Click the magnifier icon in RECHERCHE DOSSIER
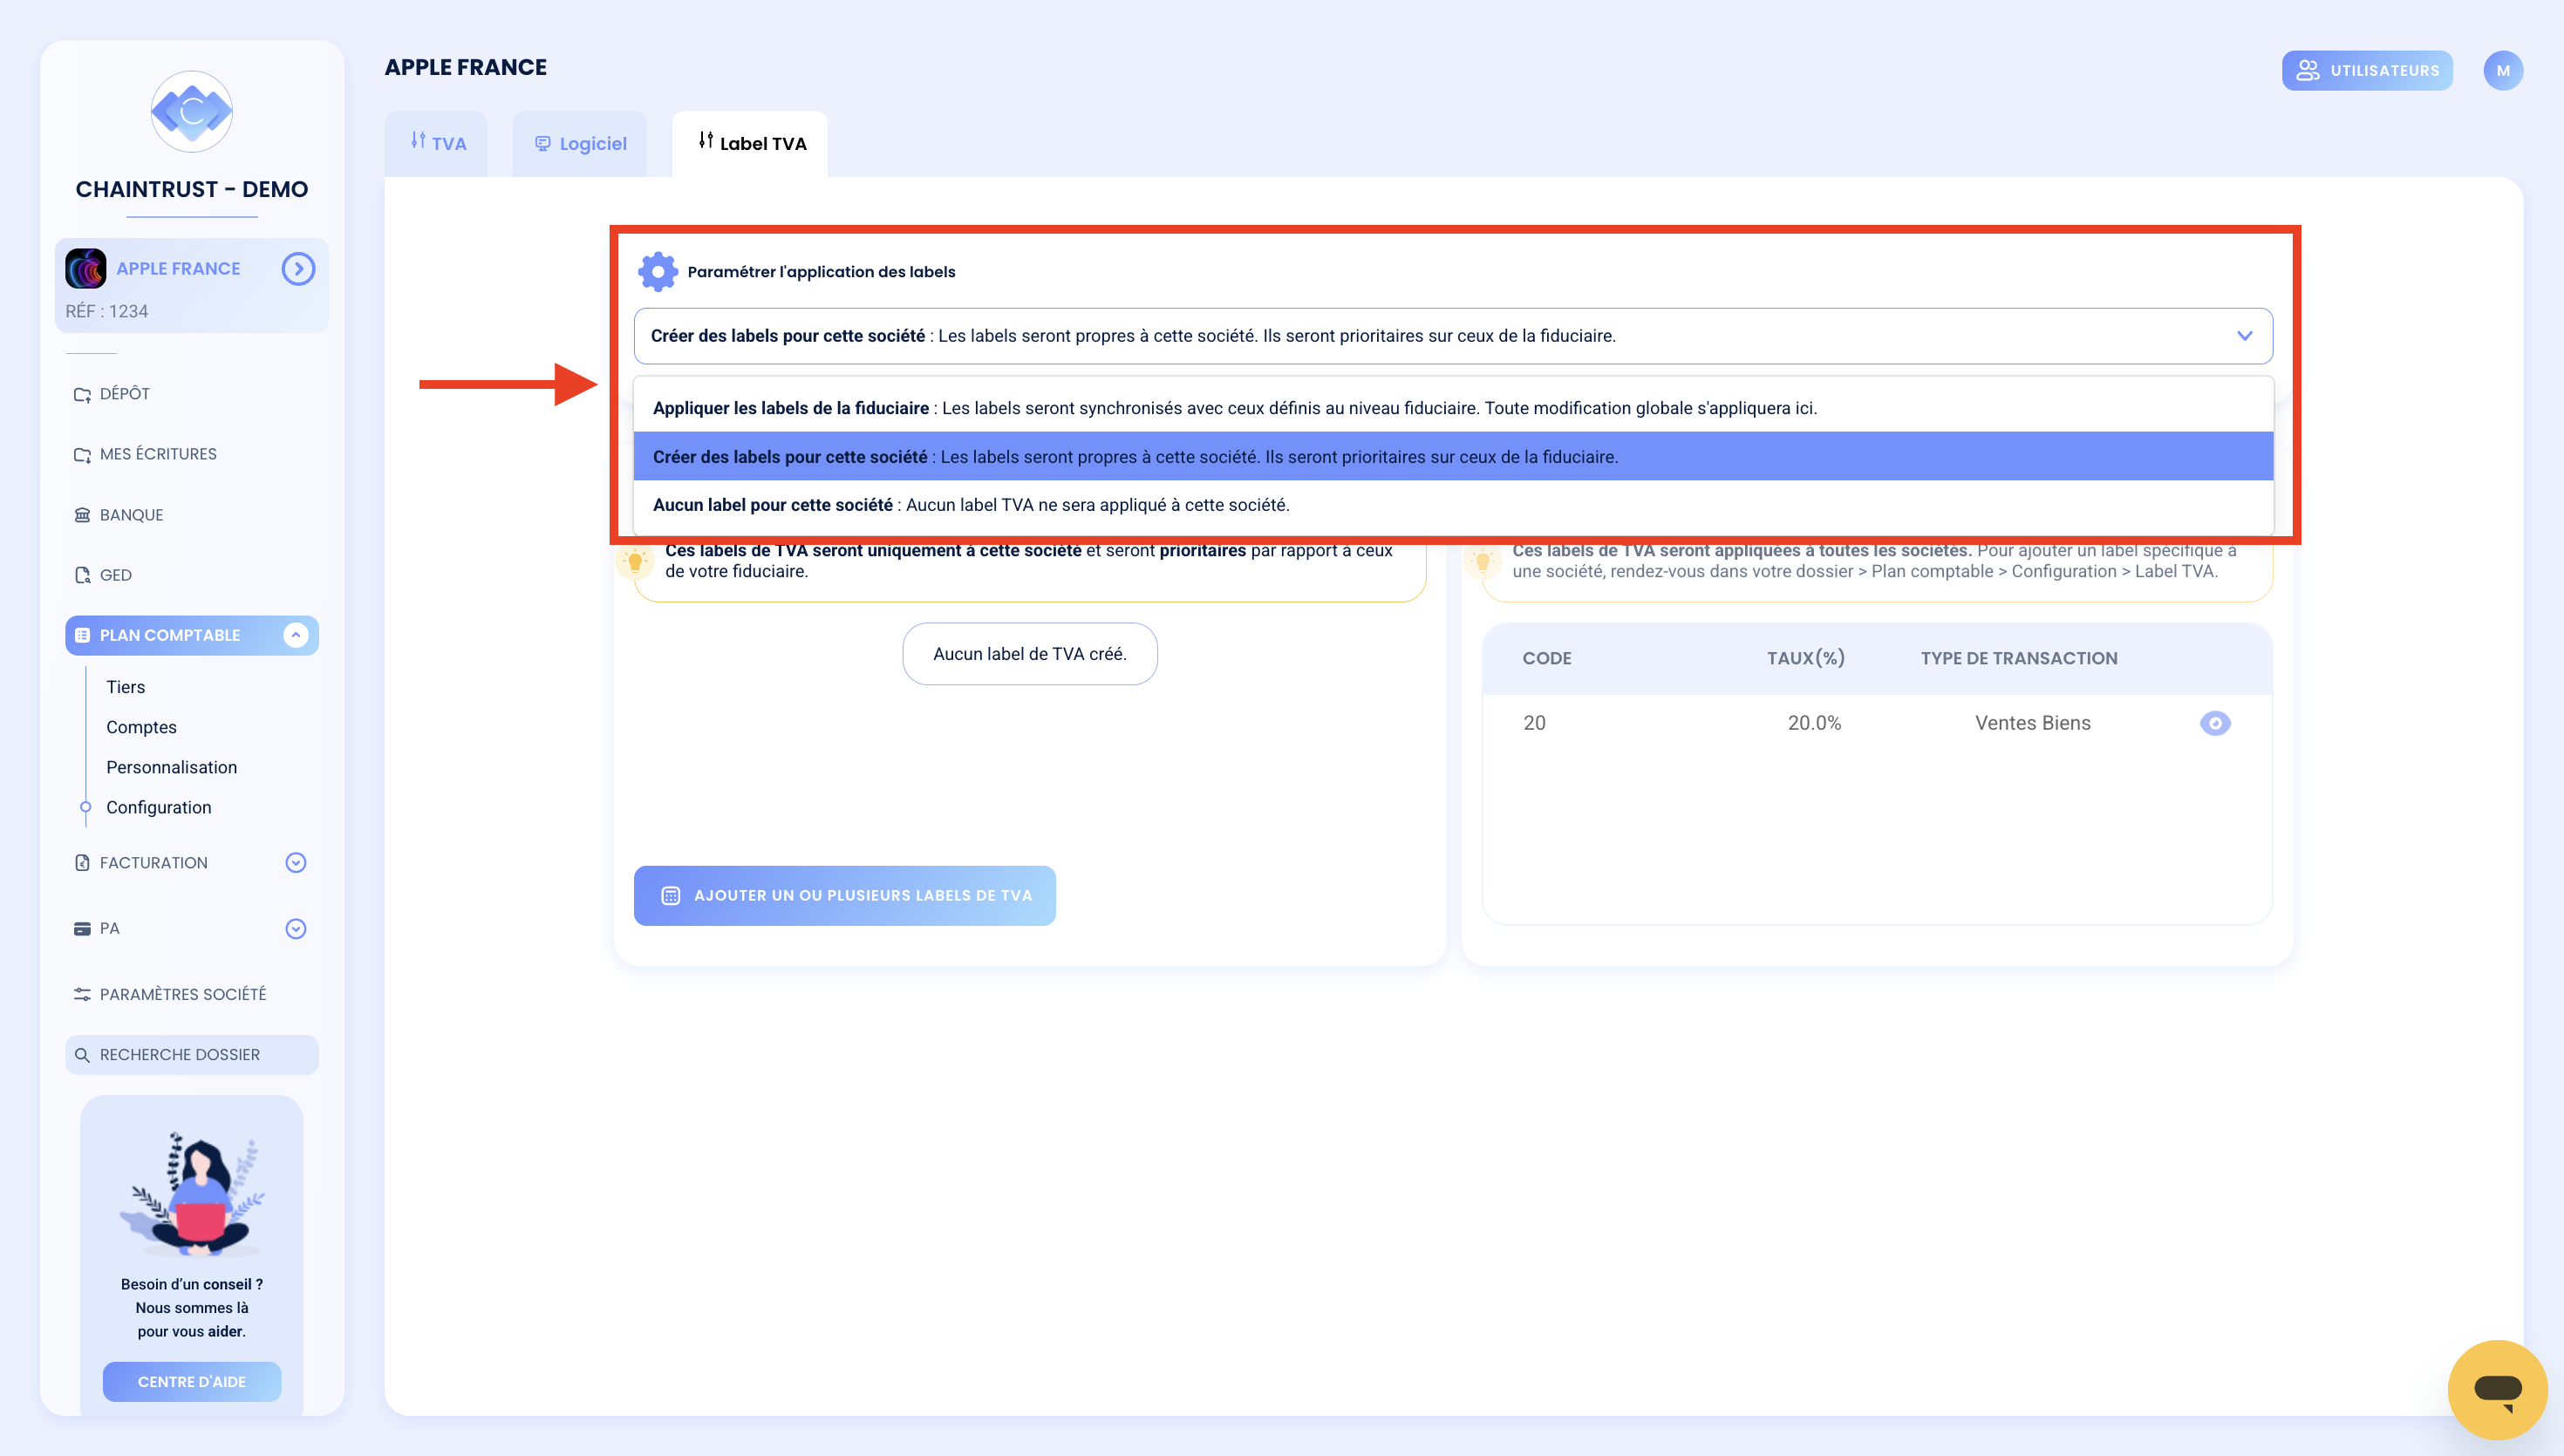Viewport: 2564px width, 1456px height. [82, 1055]
